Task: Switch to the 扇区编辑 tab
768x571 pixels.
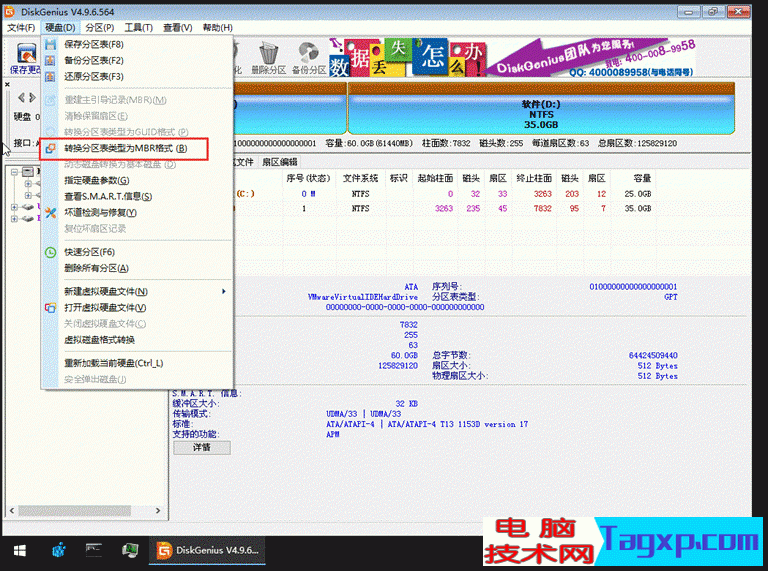Action: point(280,162)
